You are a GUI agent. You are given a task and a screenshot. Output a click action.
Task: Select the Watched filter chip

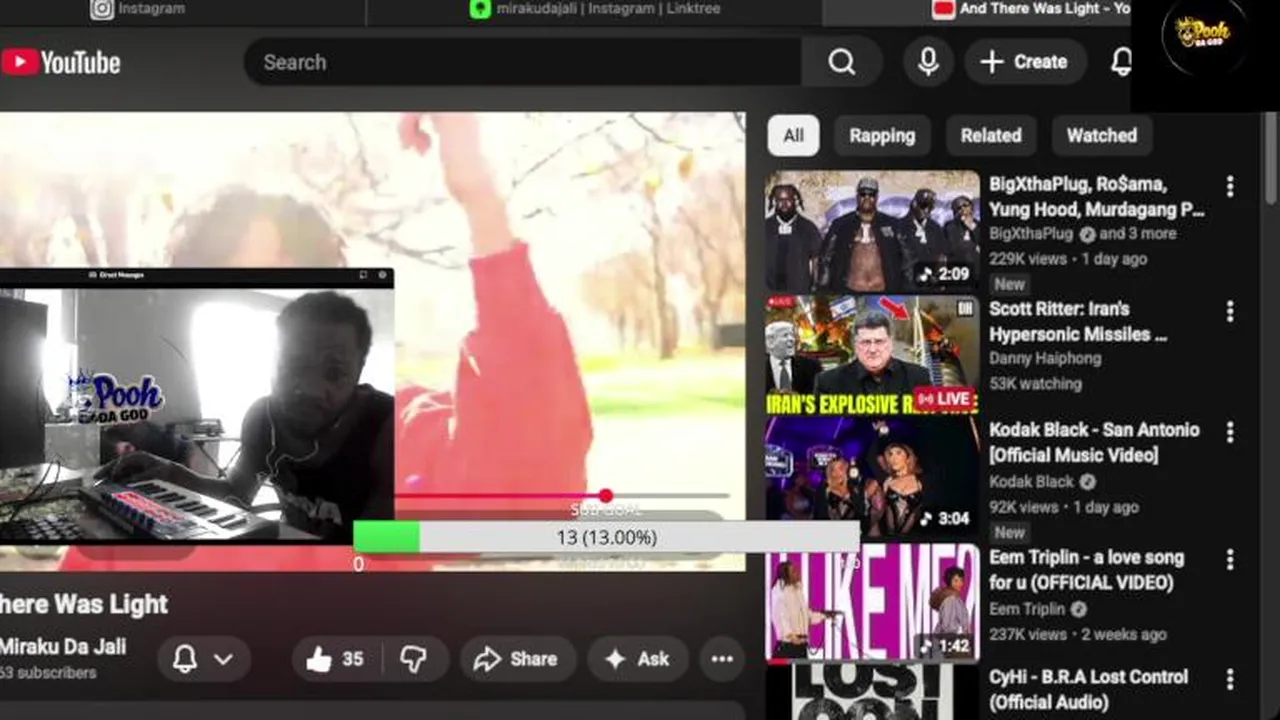pos(1101,135)
